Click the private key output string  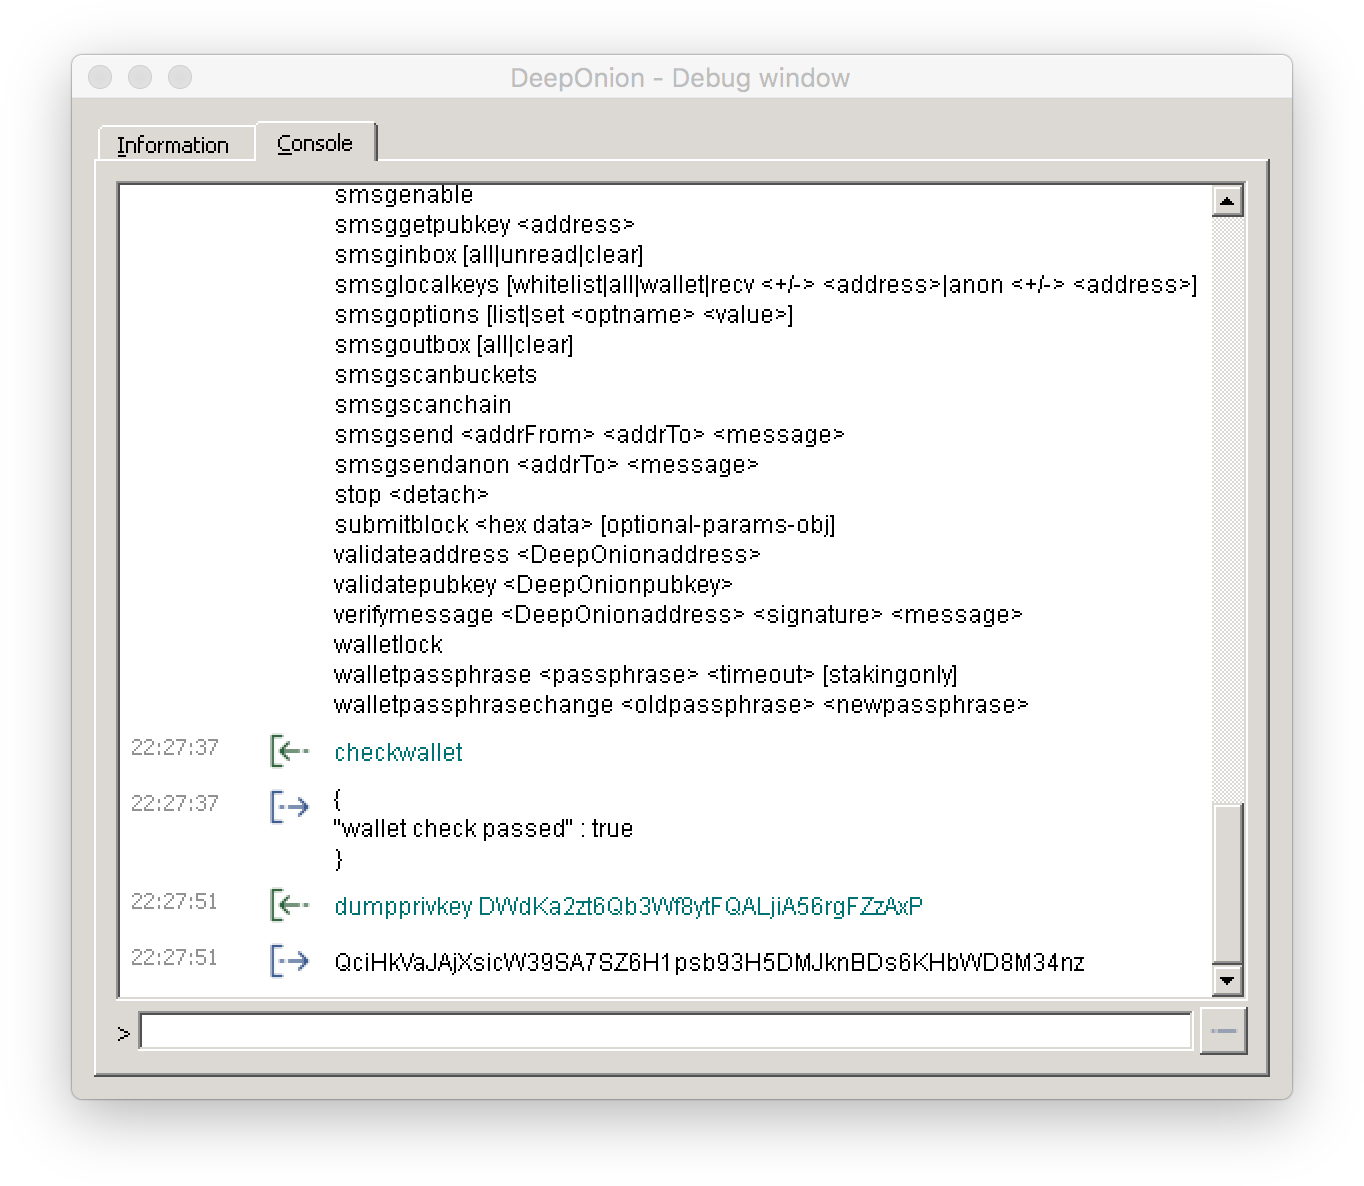pos(709,962)
